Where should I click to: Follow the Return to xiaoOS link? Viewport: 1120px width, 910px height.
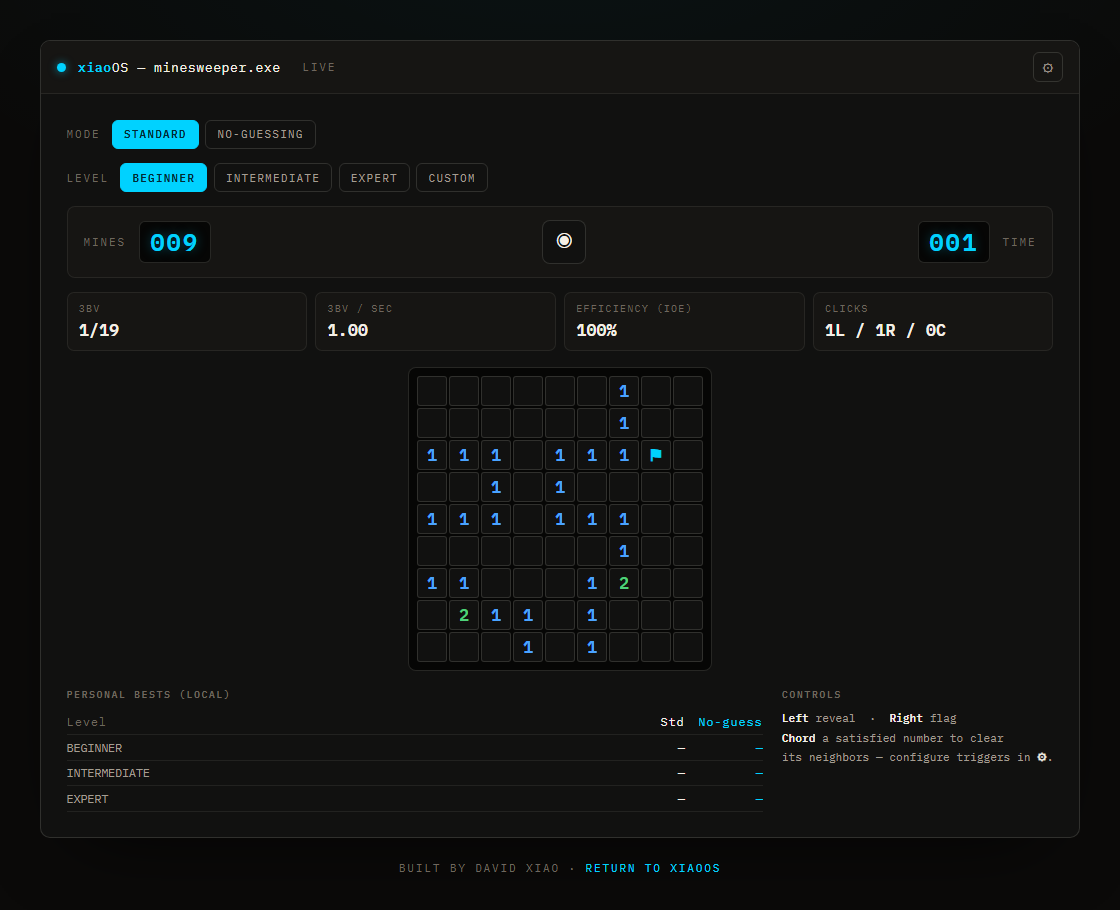click(652, 868)
